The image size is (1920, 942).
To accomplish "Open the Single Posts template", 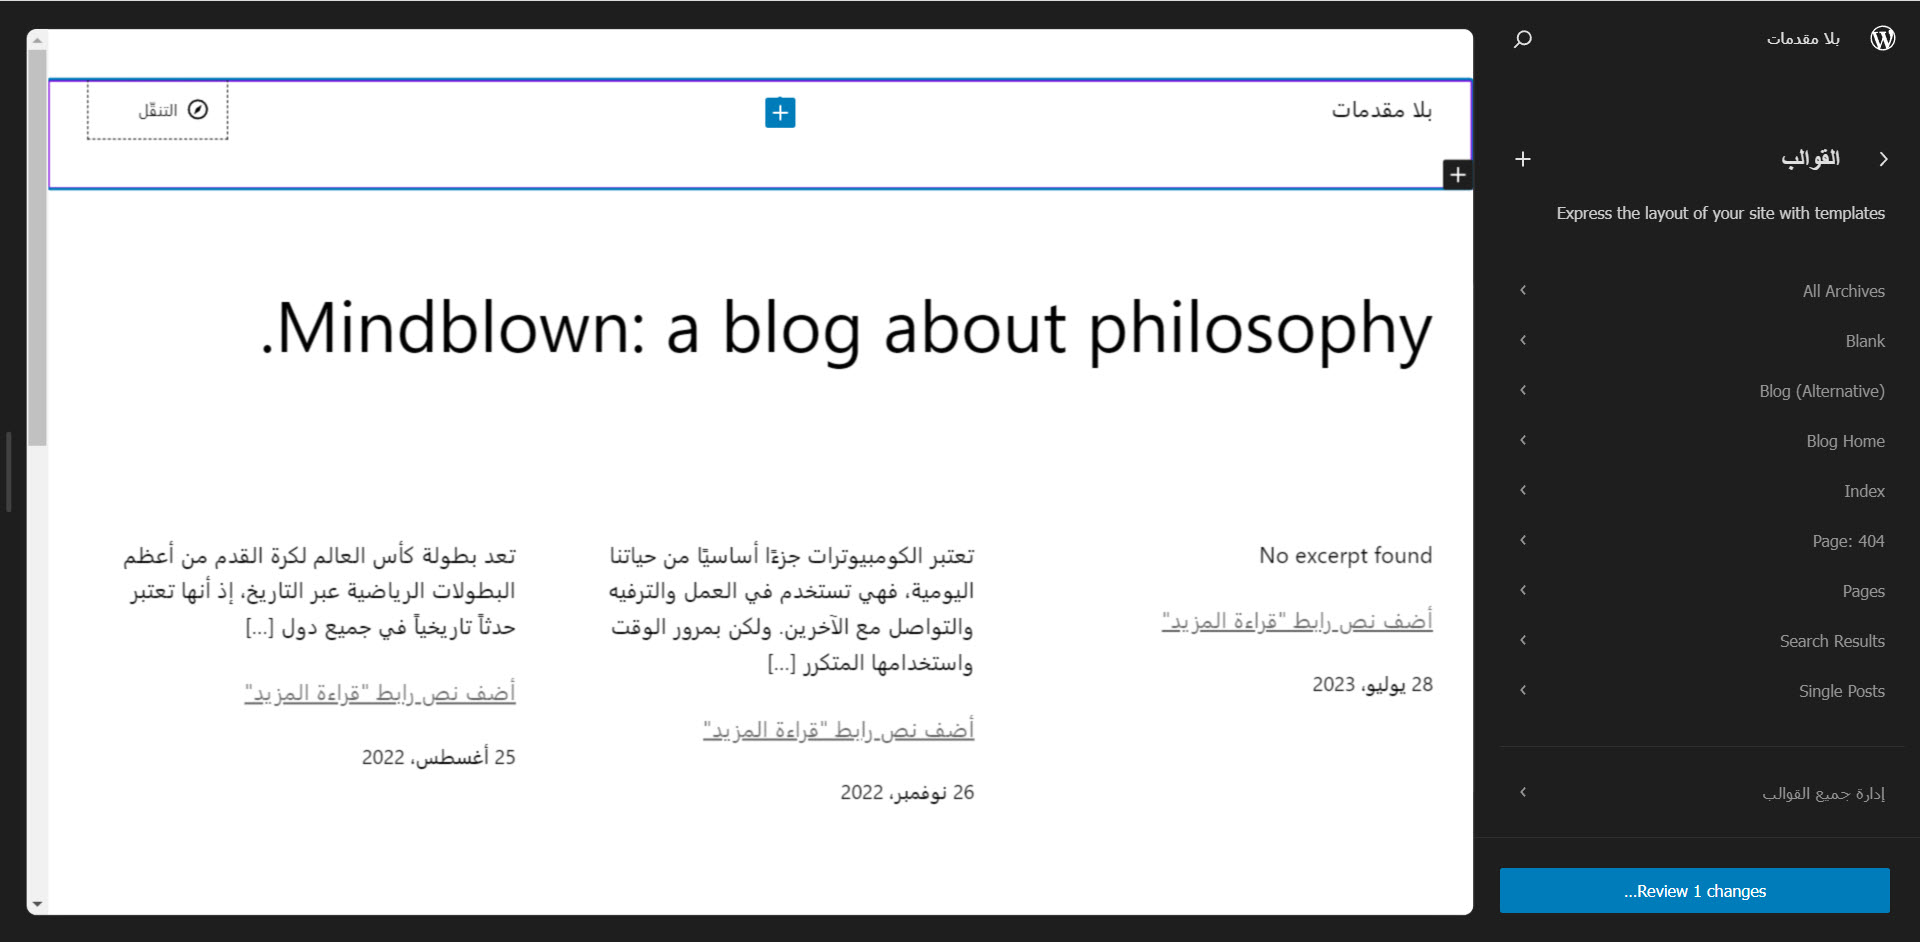I will [1841, 691].
